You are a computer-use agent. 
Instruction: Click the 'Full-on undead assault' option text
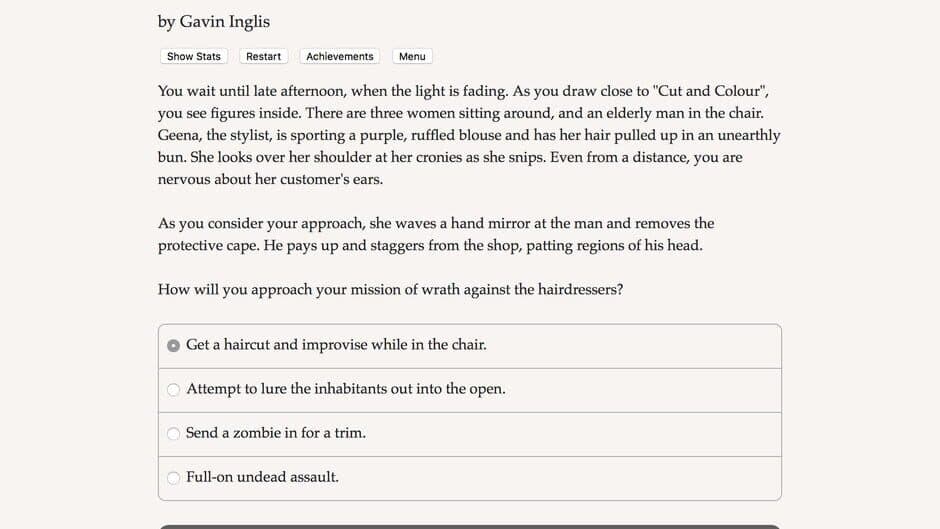[262, 477]
